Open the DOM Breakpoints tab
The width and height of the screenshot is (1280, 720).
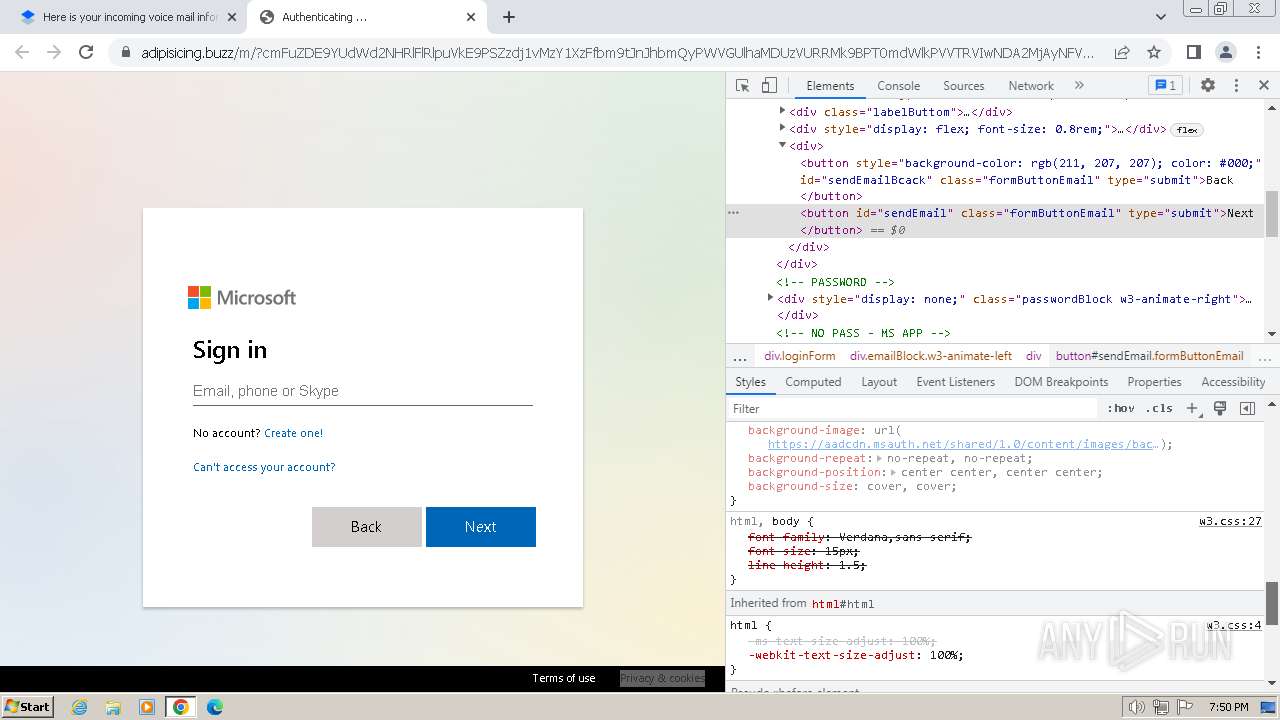coord(1061,382)
